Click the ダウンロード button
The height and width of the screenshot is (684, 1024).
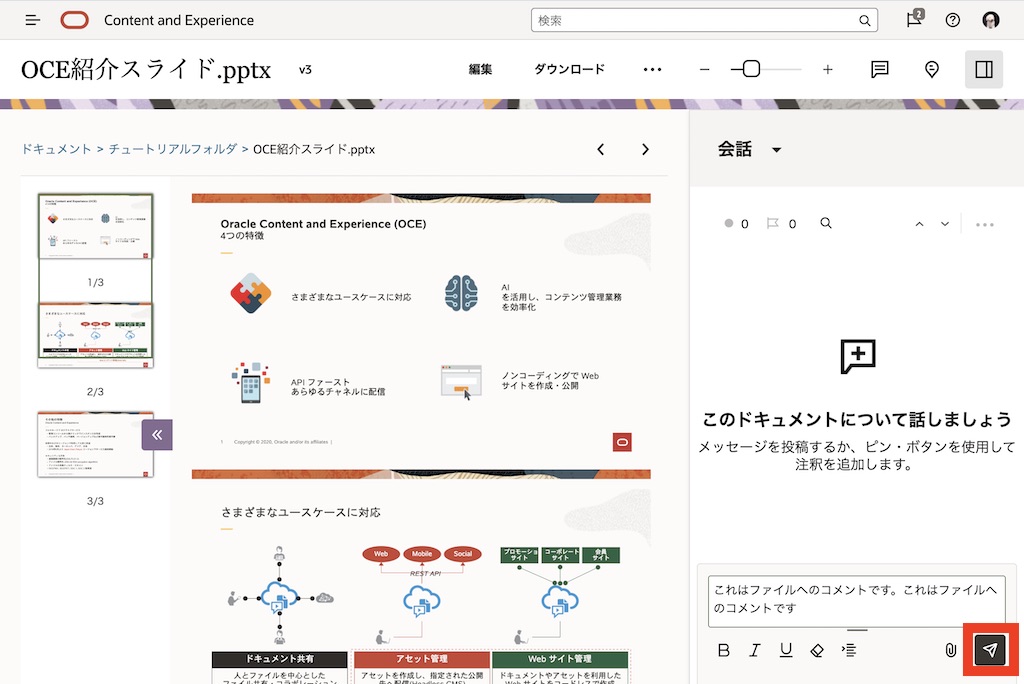tap(570, 69)
